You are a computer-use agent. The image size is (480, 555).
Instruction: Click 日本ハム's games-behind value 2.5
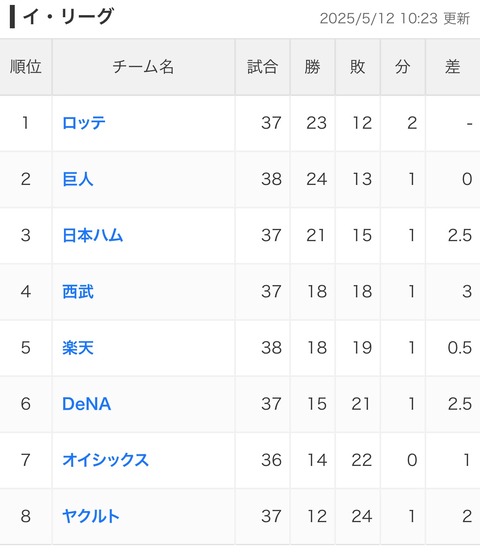(460, 235)
